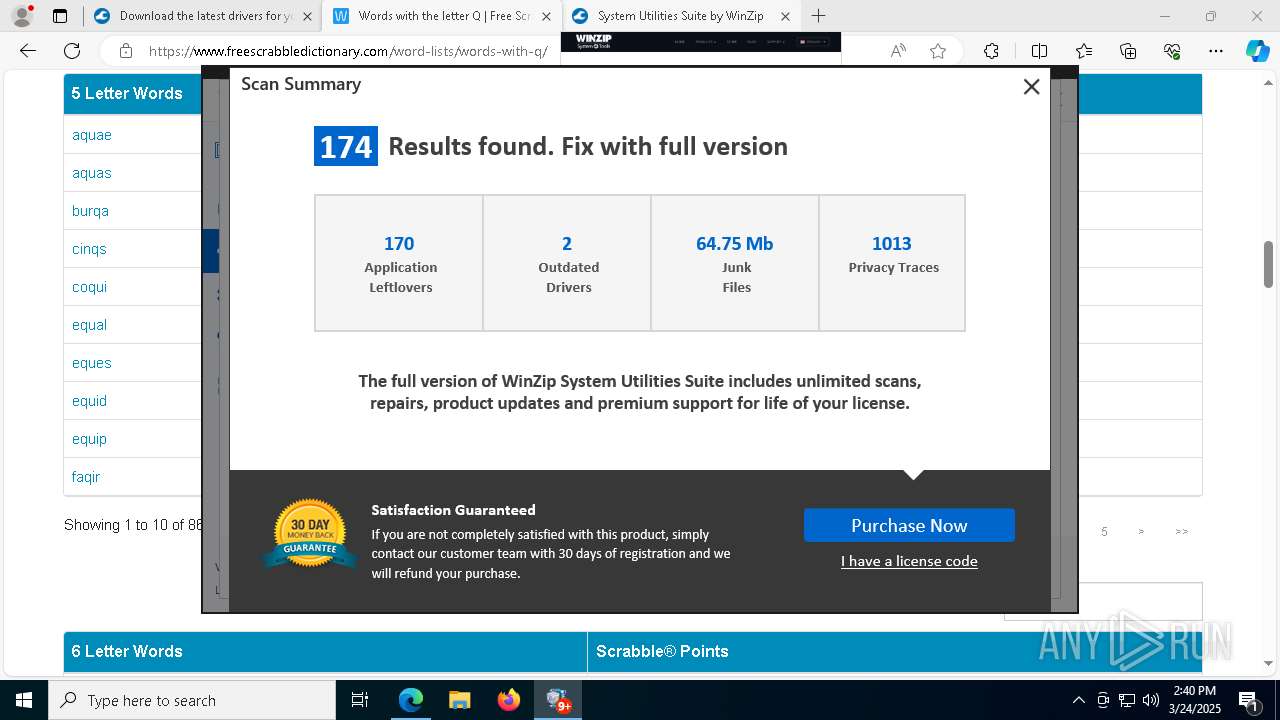
Task: Click the 30 Day Money Back Guarantee badge
Action: tap(310, 533)
